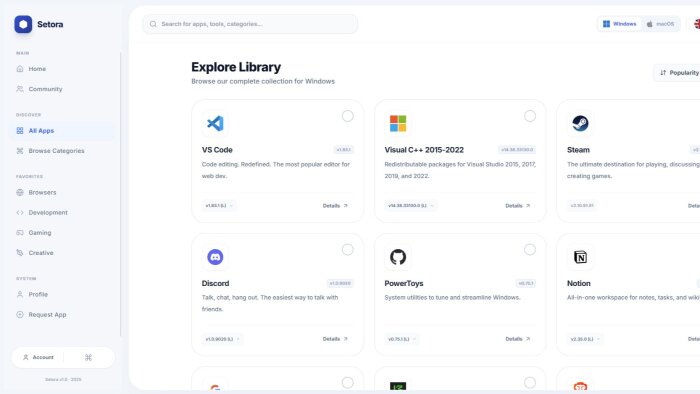Image resolution: width=700 pixels, height=394 pixels.
Task: Open the Gaming category
Action: click(62, 232)
